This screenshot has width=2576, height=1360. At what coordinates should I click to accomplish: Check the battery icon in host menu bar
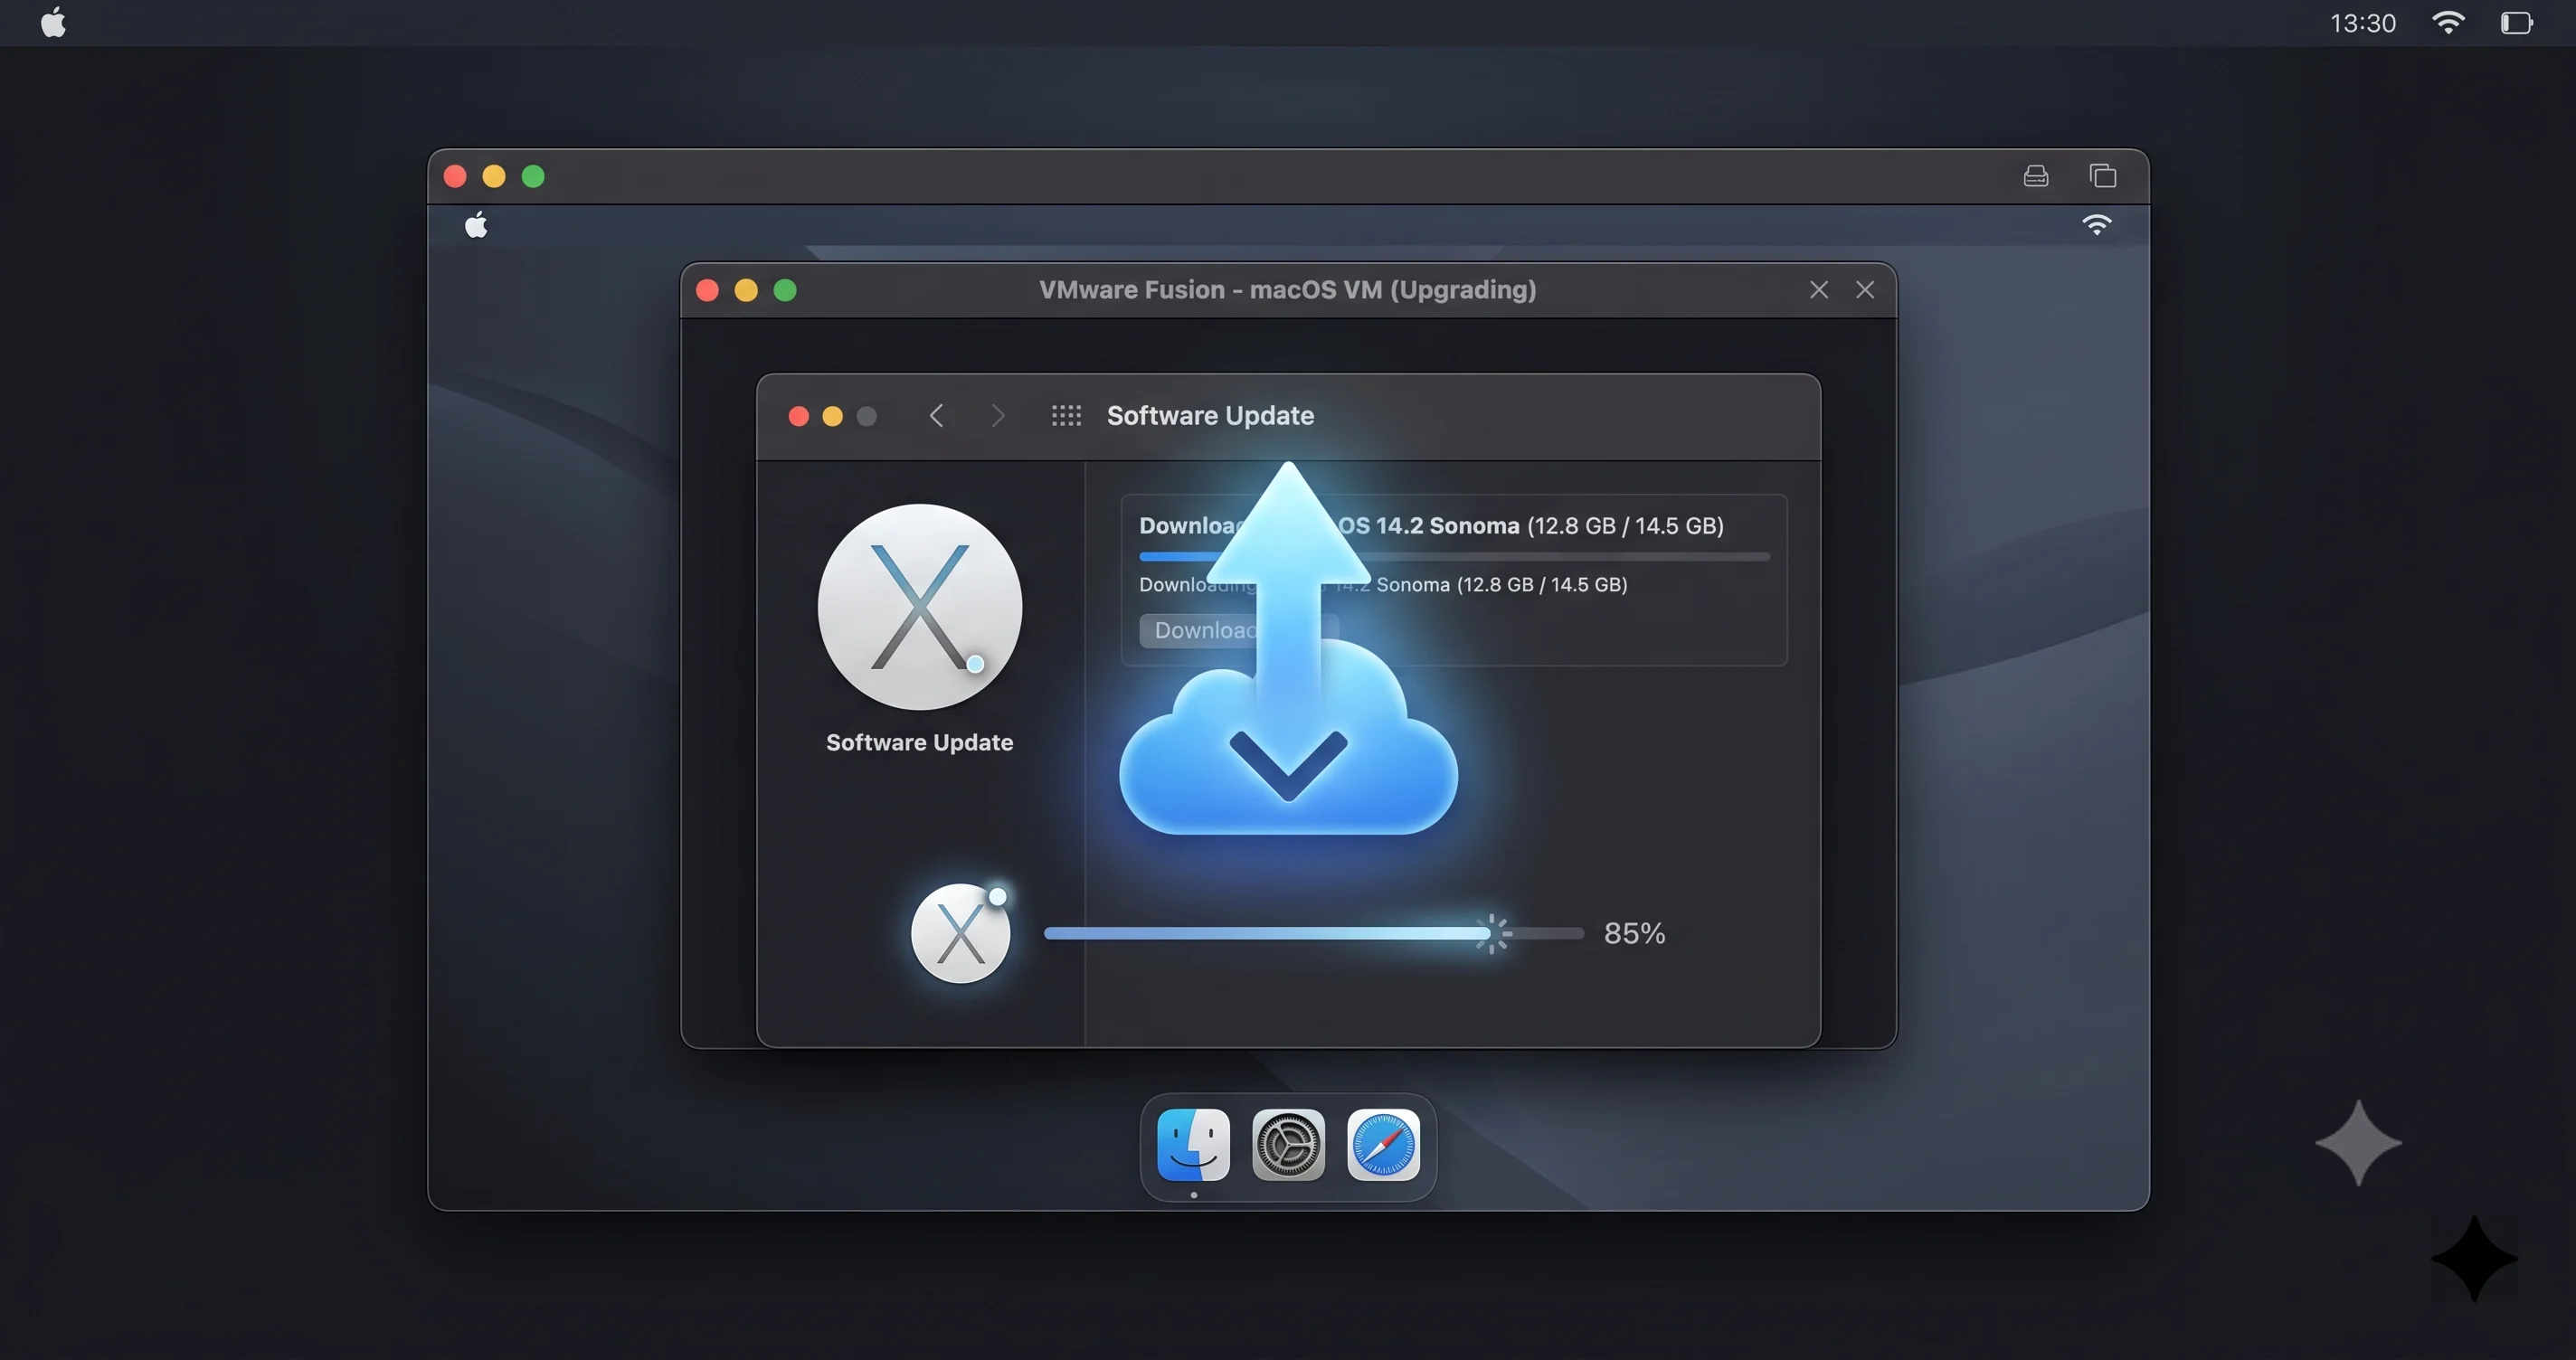tap(2516, 22)
